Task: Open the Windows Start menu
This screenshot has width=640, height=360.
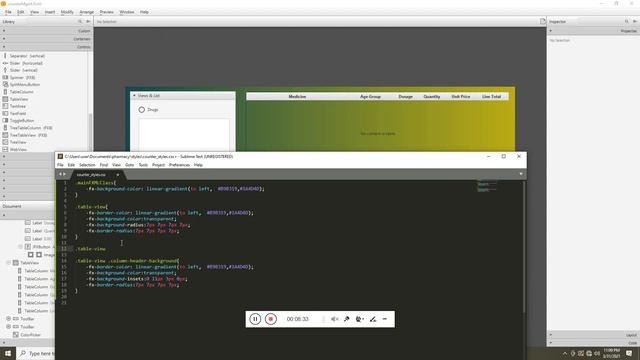Action: 8,353
